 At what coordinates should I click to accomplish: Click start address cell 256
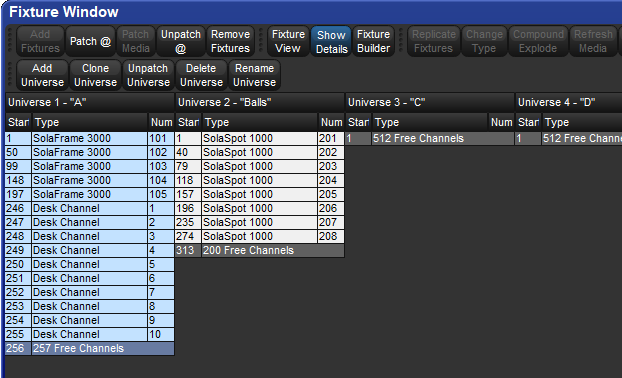click(x=18, y=348)
